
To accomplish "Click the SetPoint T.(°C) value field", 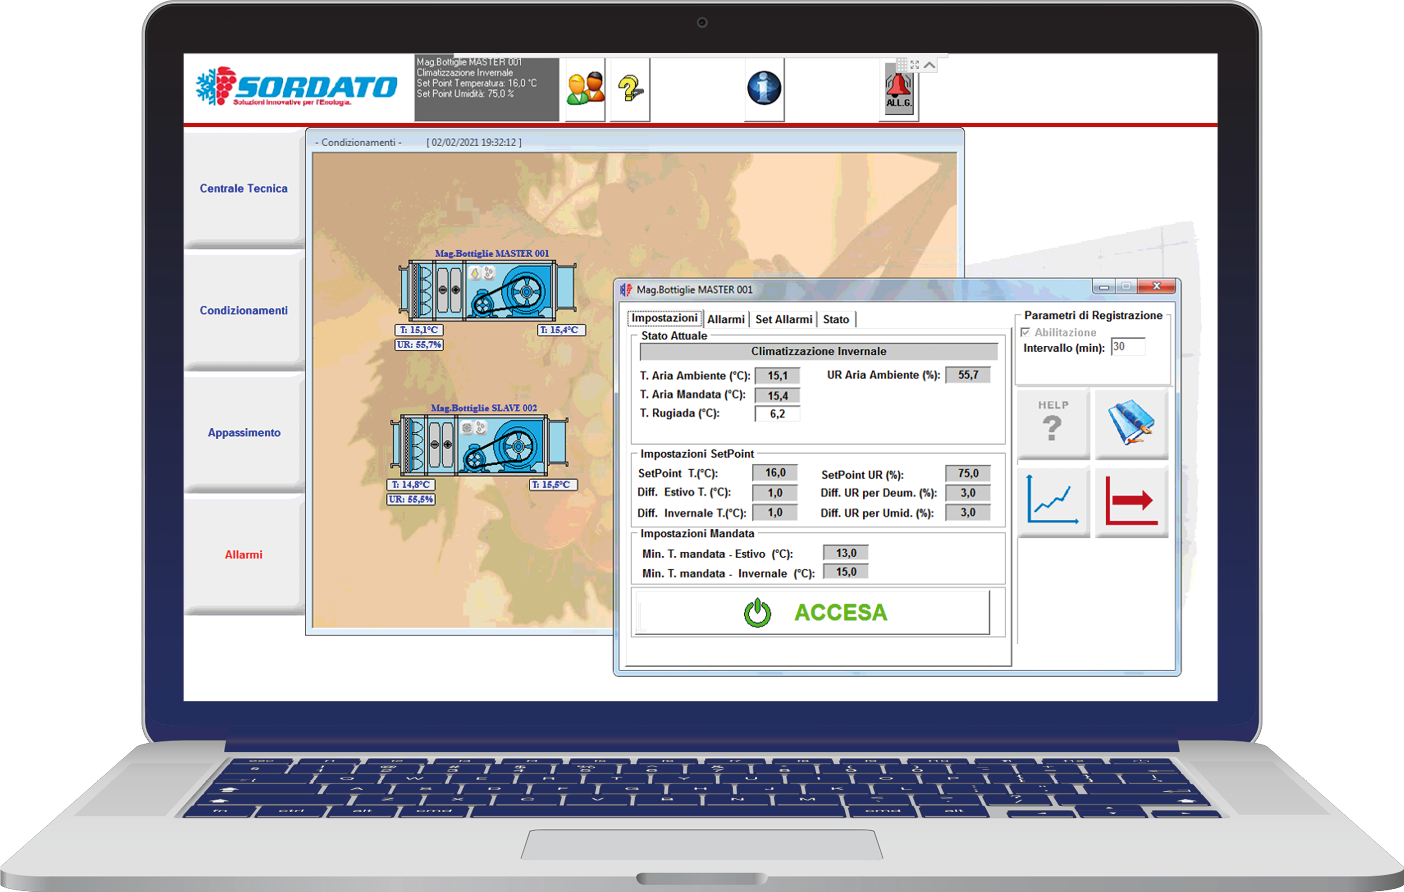I will point(775,473).
